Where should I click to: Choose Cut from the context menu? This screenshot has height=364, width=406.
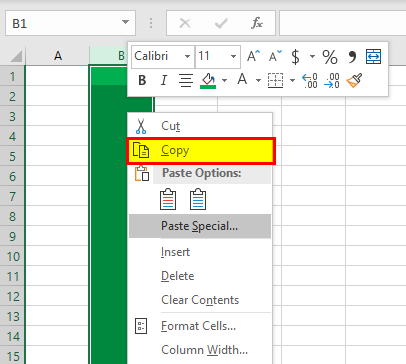click(x=200, y=126)
